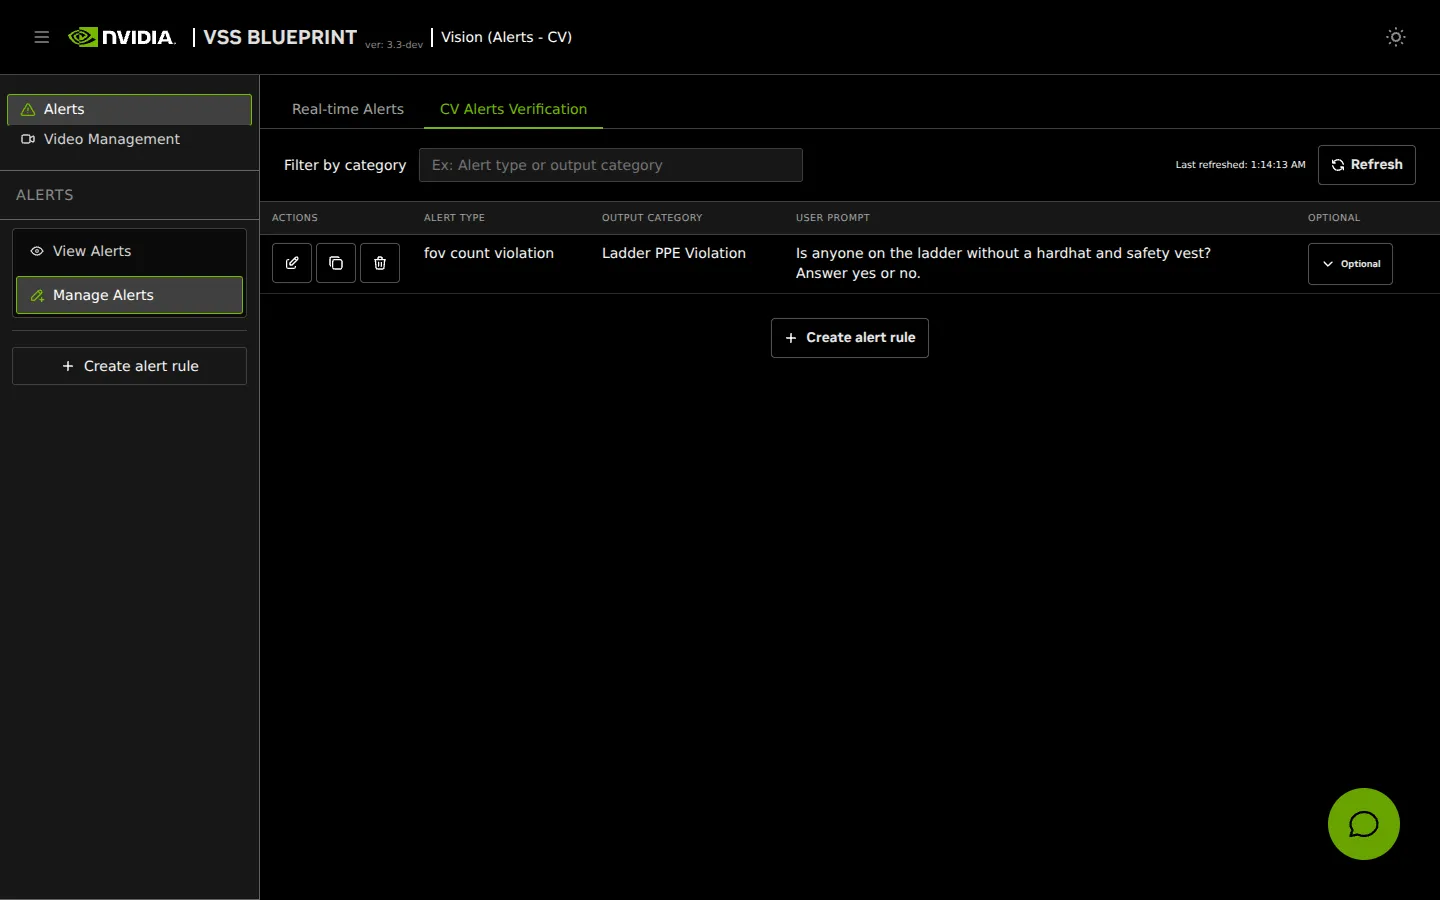Open Alerts in the sidebar
Viewport: 1440px width, 900px height.
[129, 109]
